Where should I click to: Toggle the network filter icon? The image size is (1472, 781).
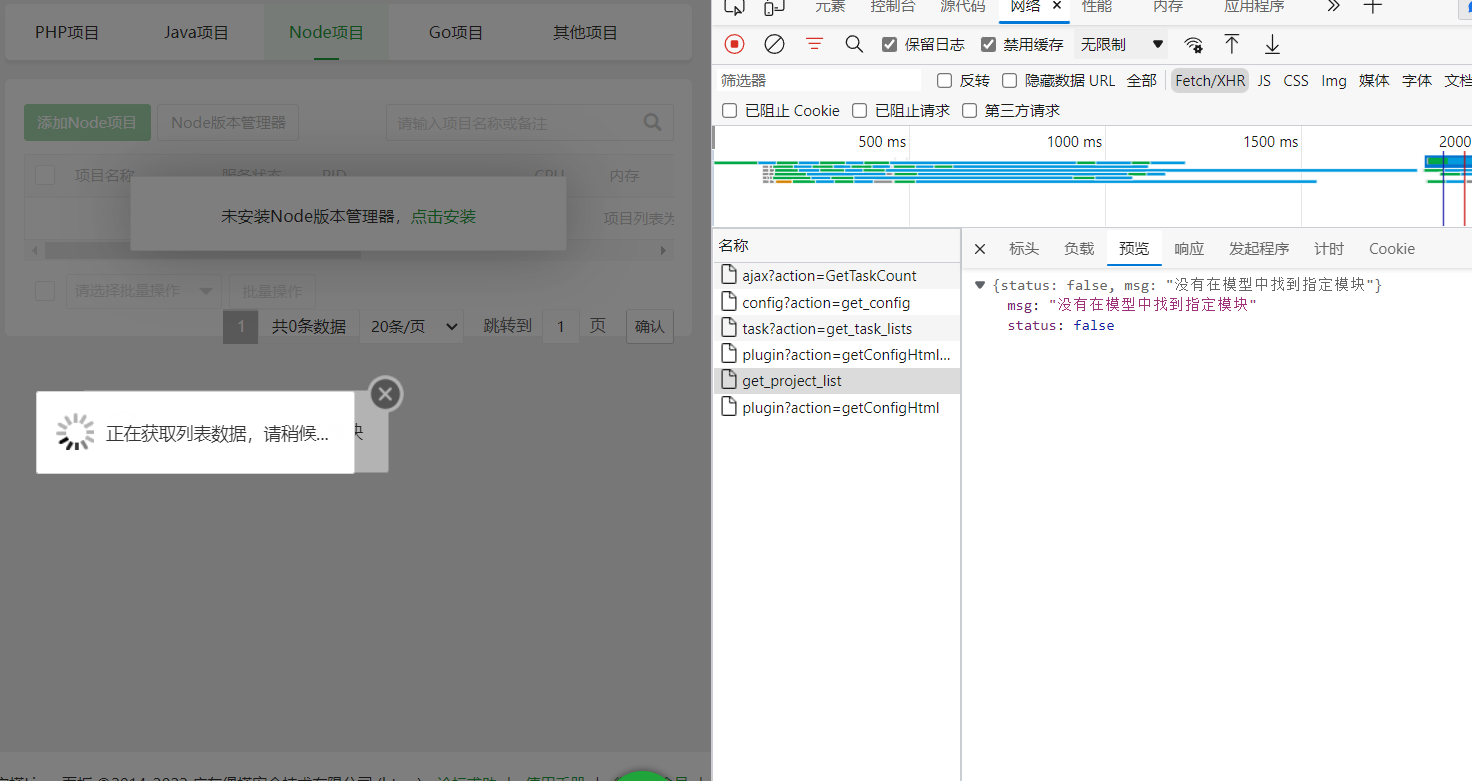click(815, 44)
